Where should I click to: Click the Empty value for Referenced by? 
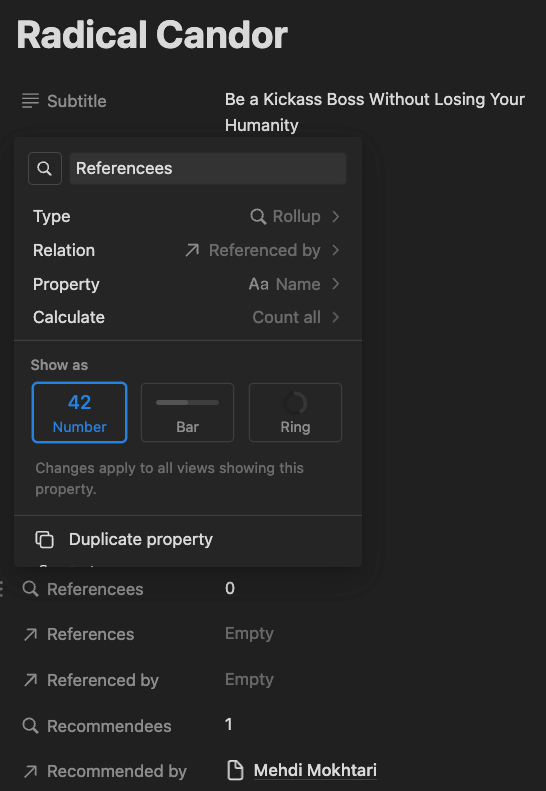point(249,679)
